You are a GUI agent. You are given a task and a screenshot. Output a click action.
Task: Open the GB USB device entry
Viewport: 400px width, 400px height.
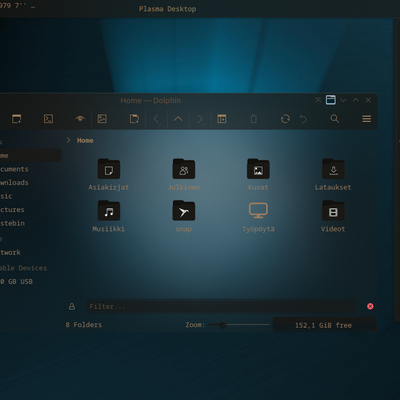(16, 282)
